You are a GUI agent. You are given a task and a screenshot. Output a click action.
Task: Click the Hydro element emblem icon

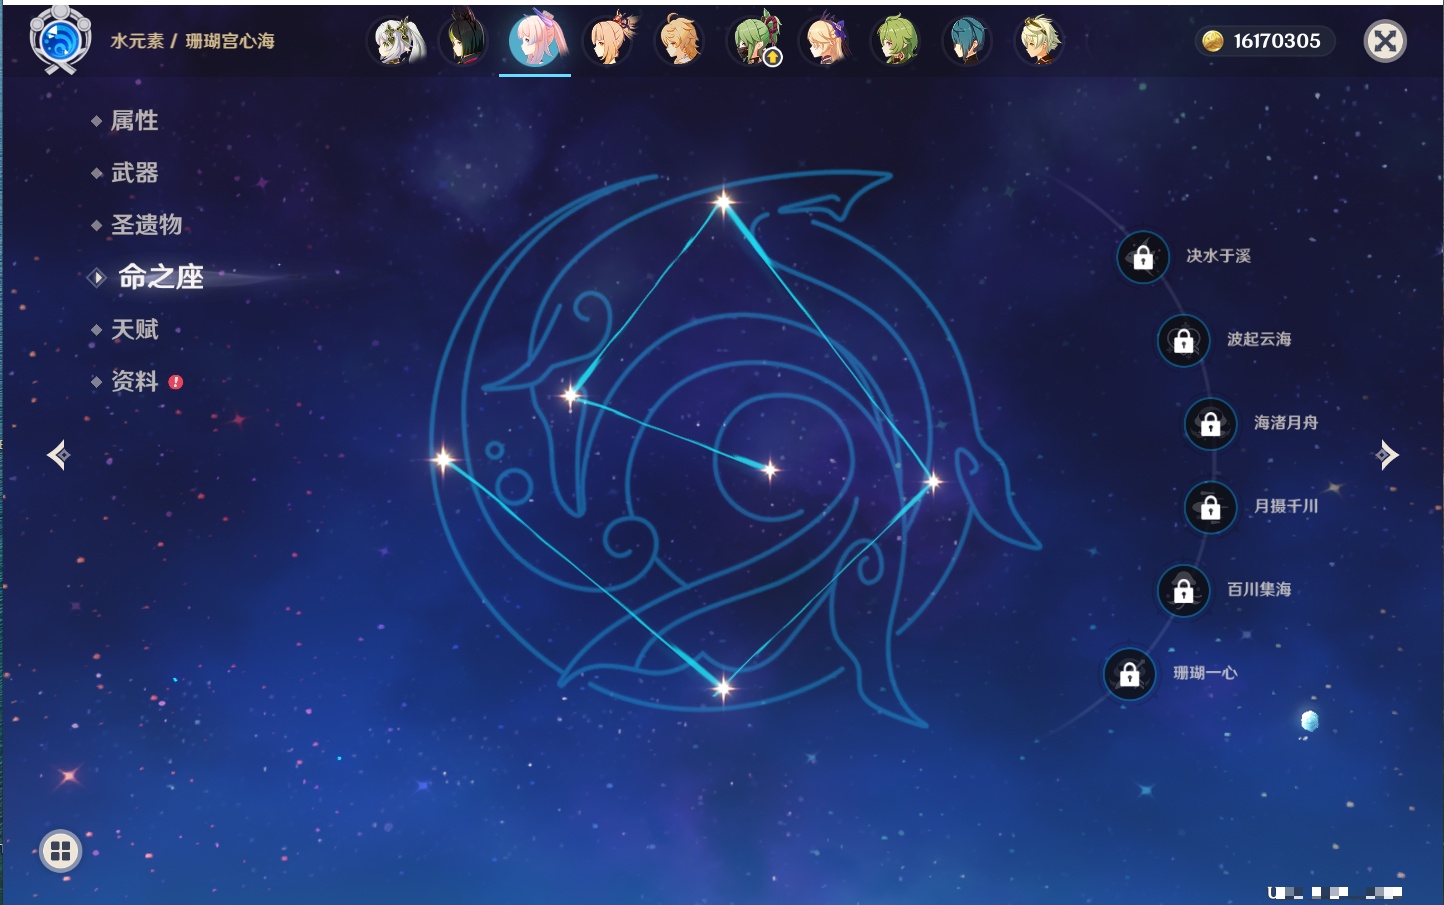60,41
